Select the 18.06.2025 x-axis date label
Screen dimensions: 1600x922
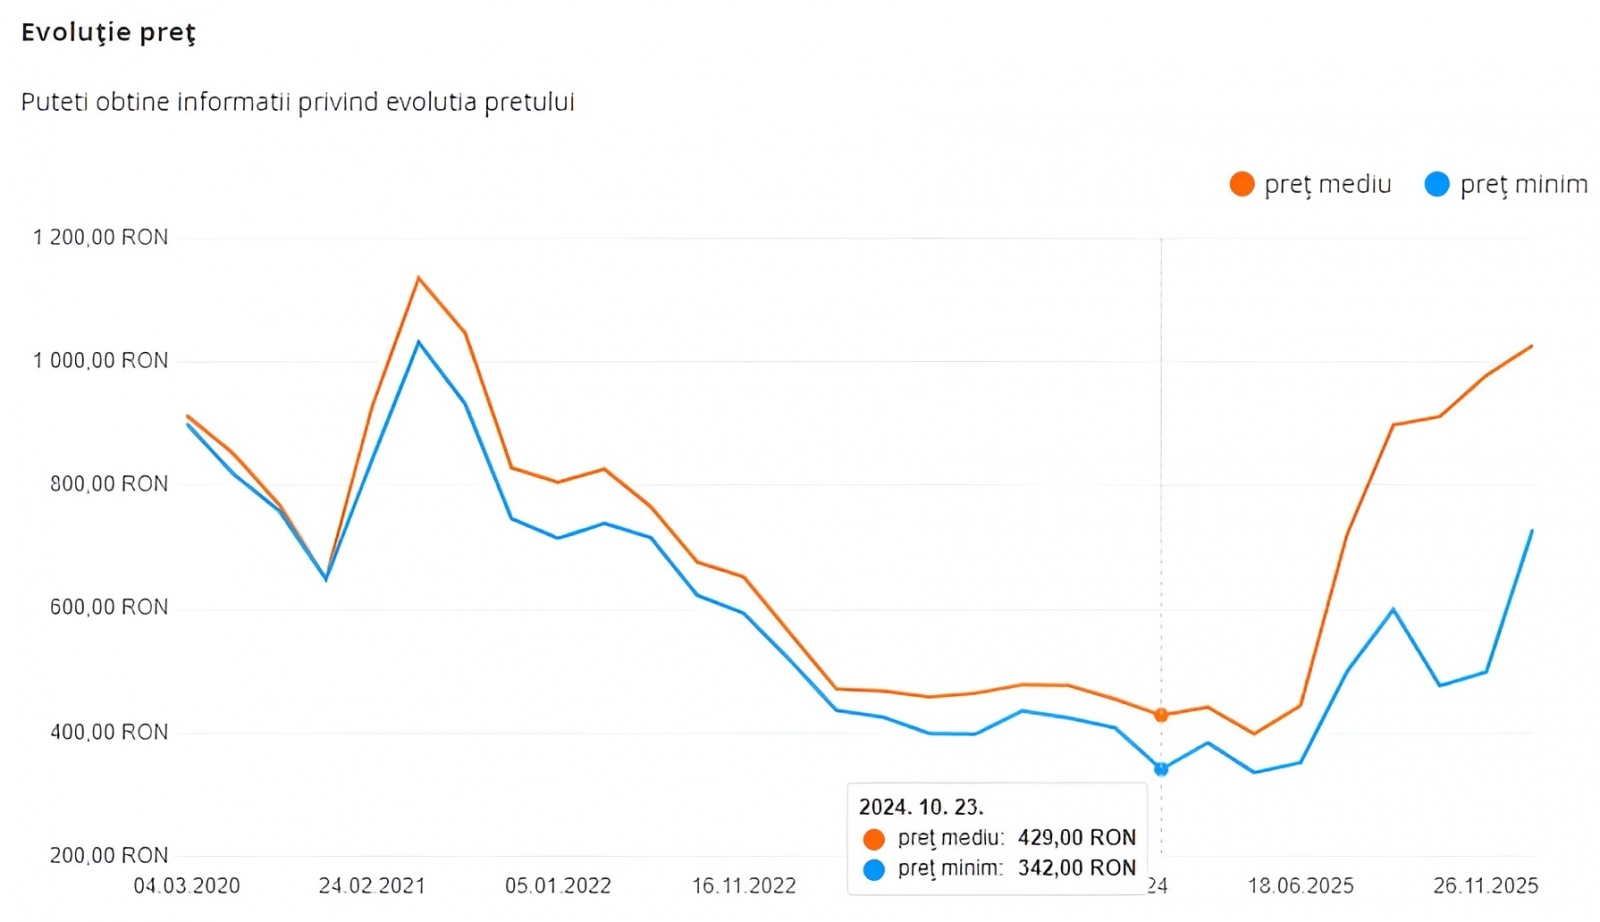[x=1300, y=886]
